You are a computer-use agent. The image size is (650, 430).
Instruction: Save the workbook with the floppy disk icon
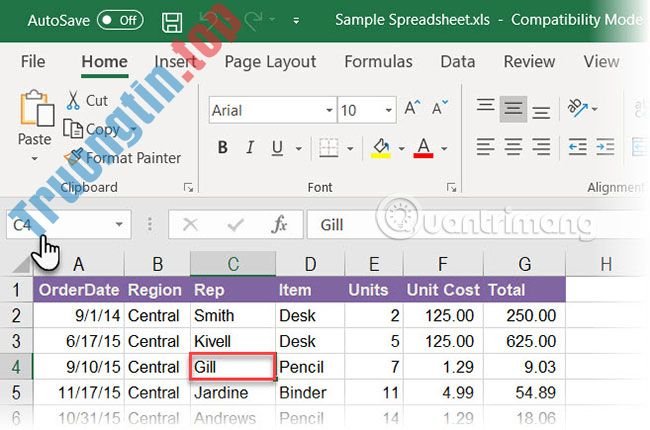(x=172, y=22)
